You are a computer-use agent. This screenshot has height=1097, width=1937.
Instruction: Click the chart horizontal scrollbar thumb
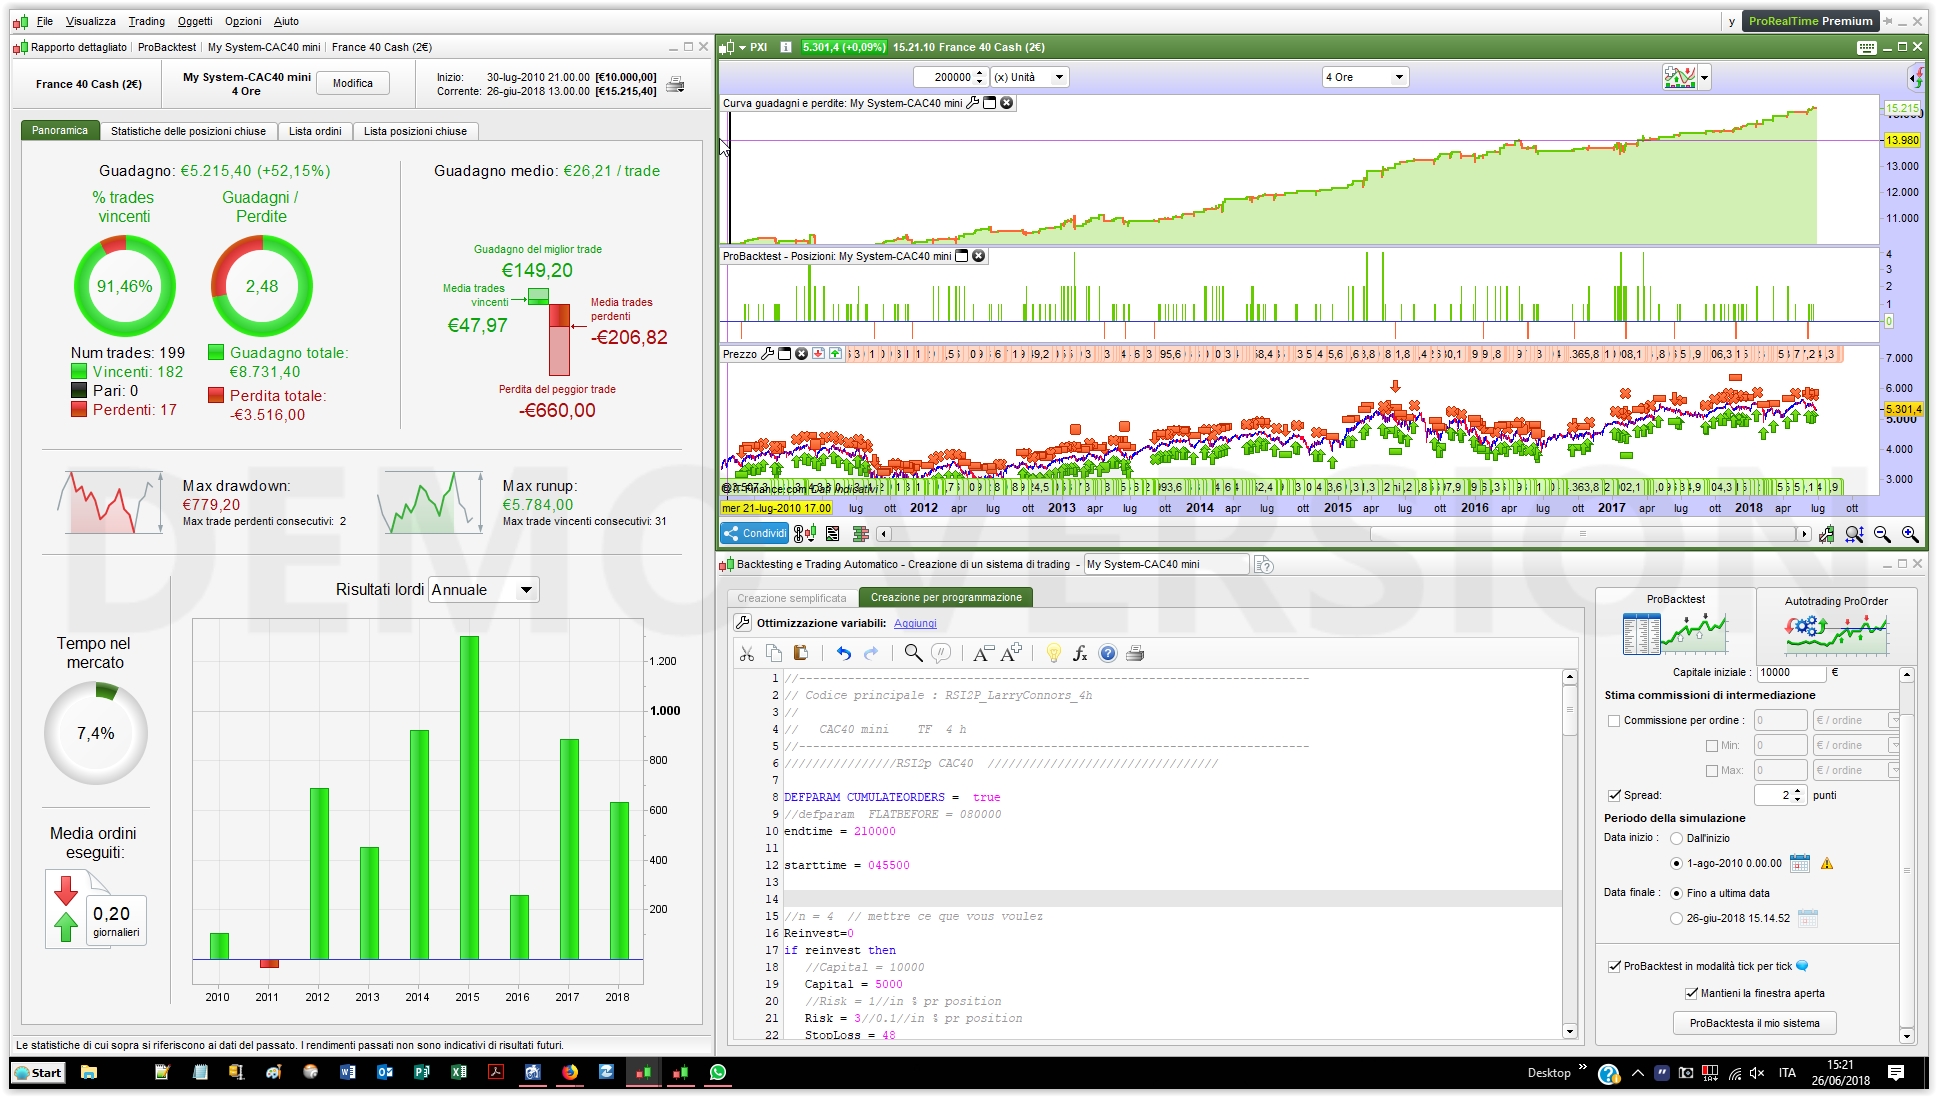click(x=1582, y=534)
